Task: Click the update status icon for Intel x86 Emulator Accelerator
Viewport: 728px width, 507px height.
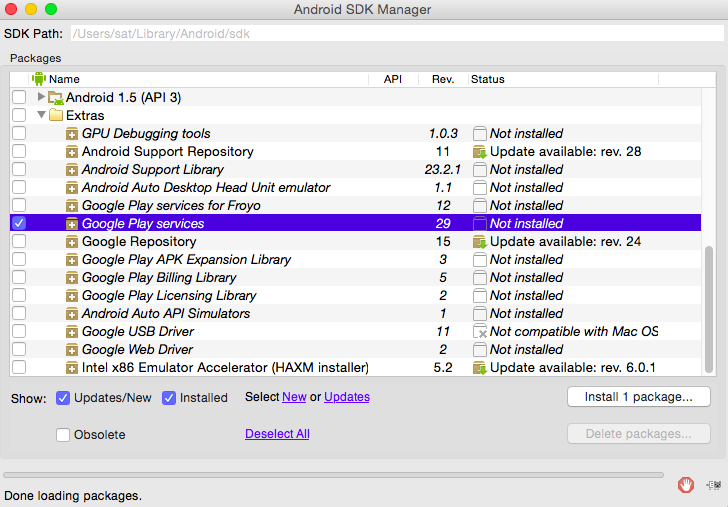Action: point(479,368)
